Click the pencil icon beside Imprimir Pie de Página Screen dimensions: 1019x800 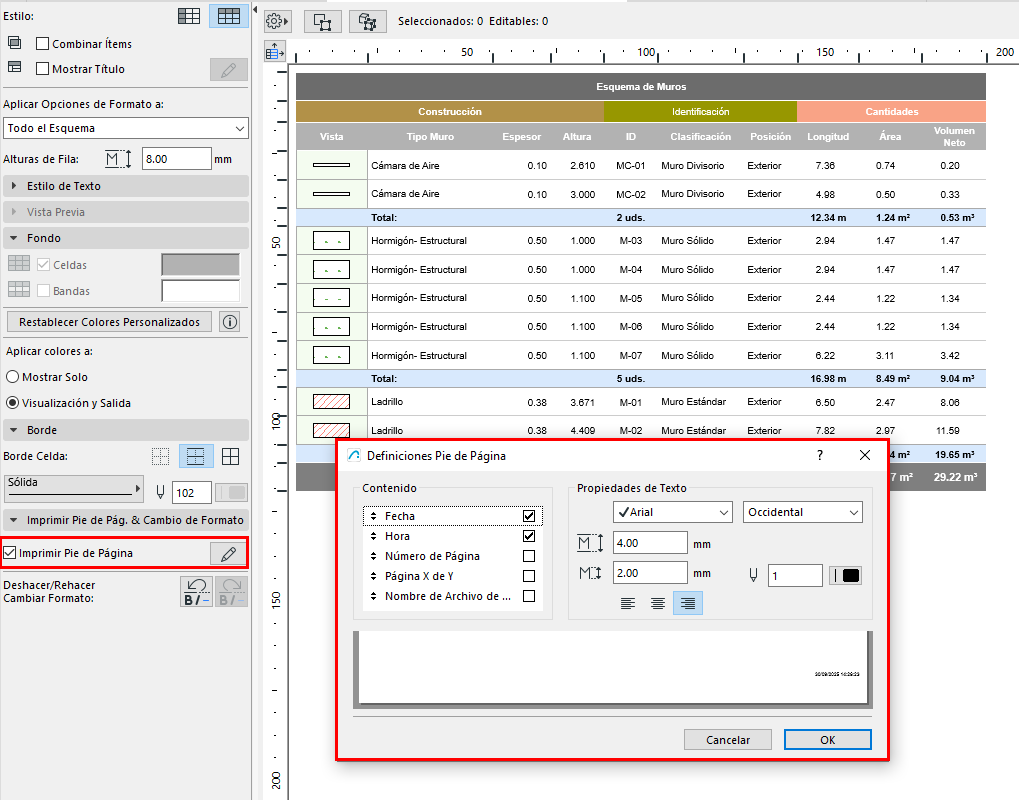tap(228, 554)
